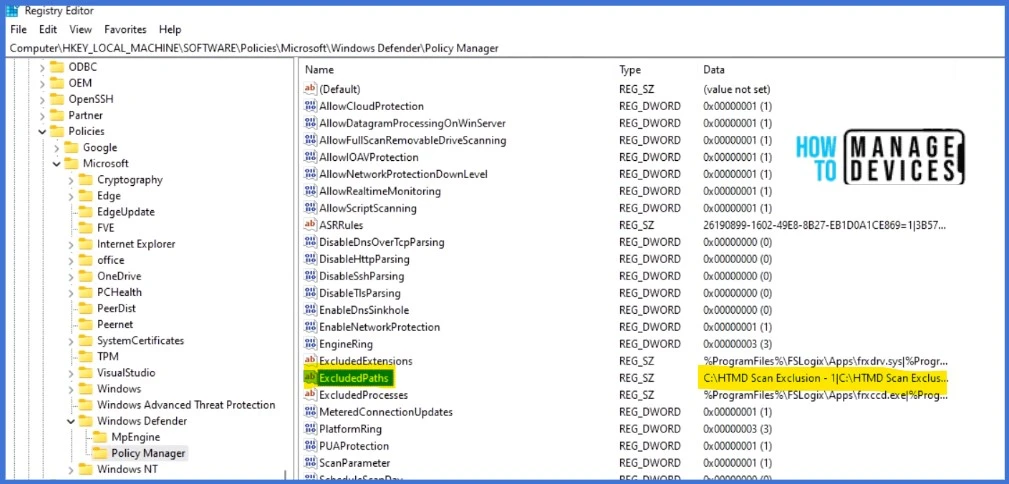The image size is (1009, 484).
Task: Collapse the Windows Defender tree node
Action: [71, 421]
